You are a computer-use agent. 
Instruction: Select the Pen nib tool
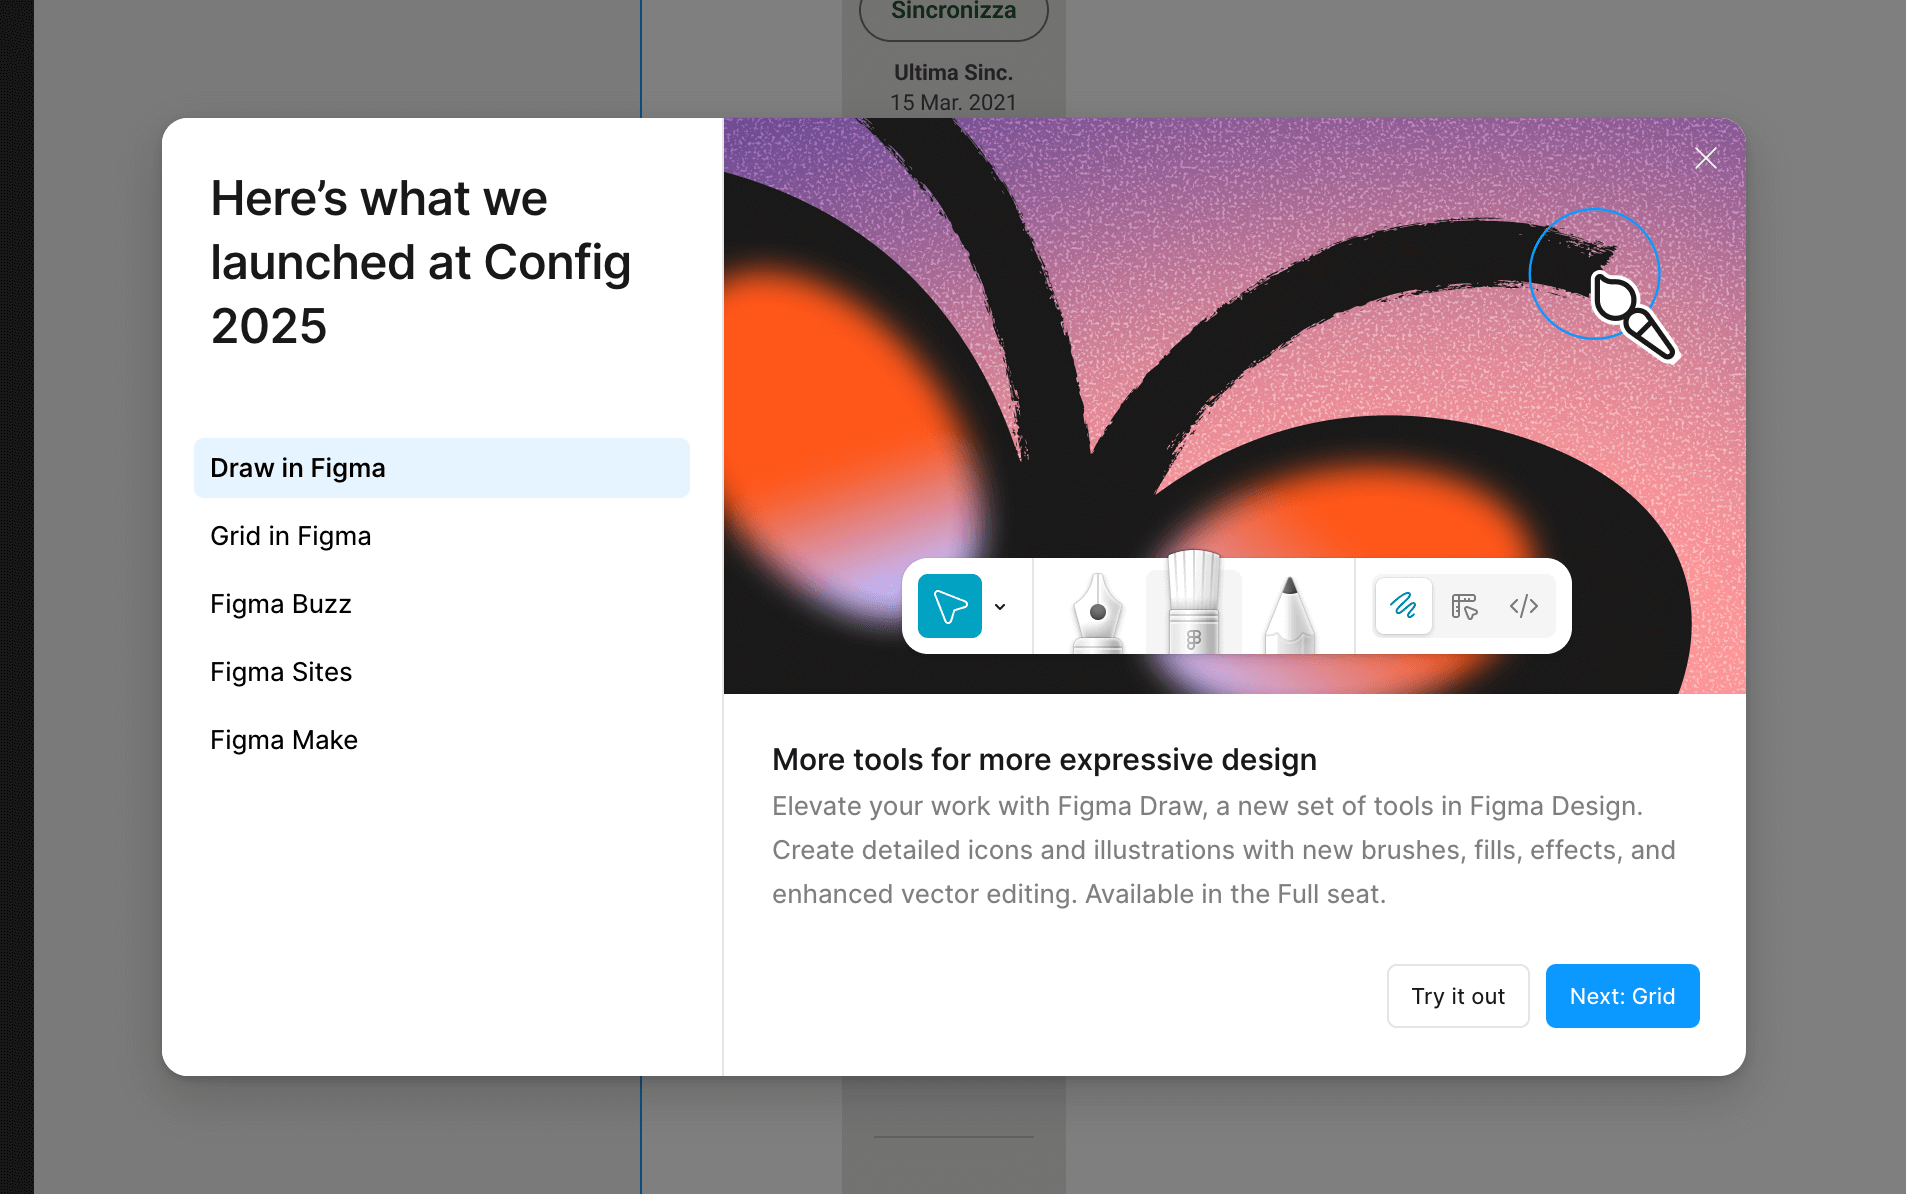[1097, 610]
